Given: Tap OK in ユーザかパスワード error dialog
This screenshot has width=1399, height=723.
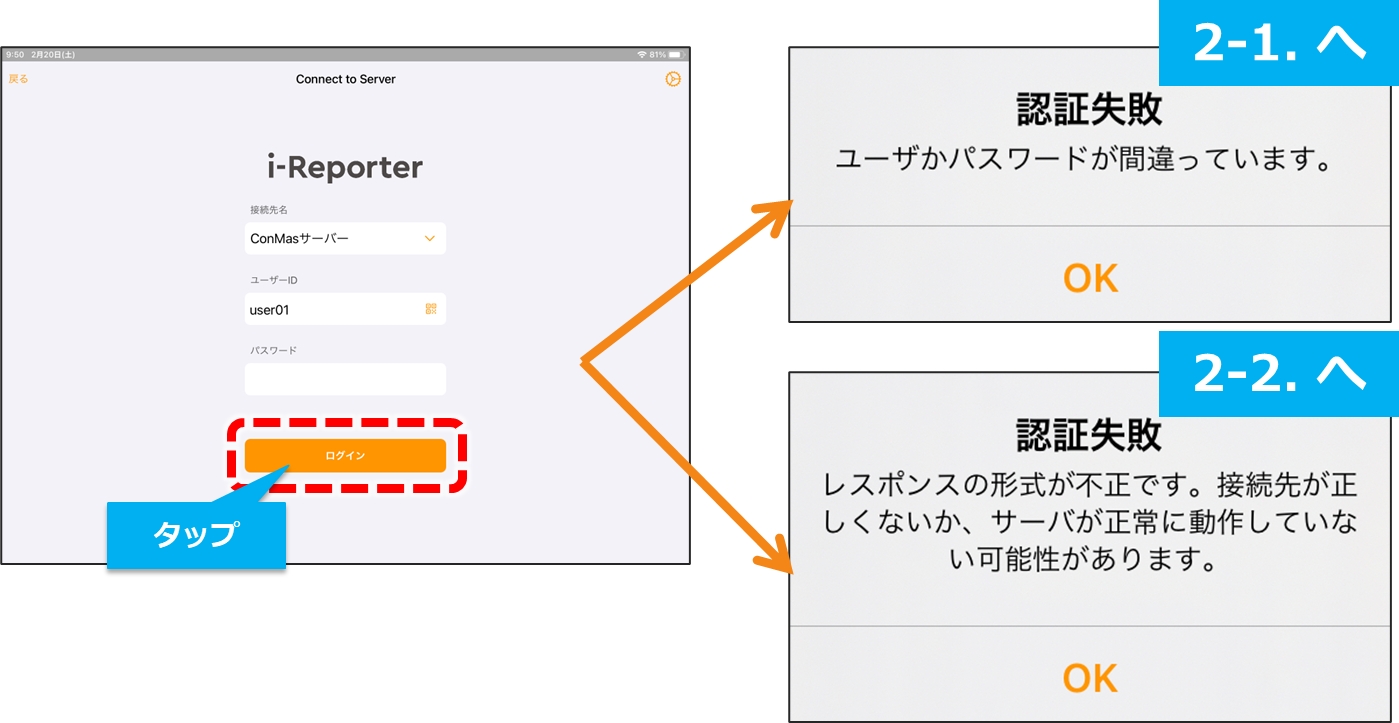Looking at the screenshot, I should point(1091,278).
